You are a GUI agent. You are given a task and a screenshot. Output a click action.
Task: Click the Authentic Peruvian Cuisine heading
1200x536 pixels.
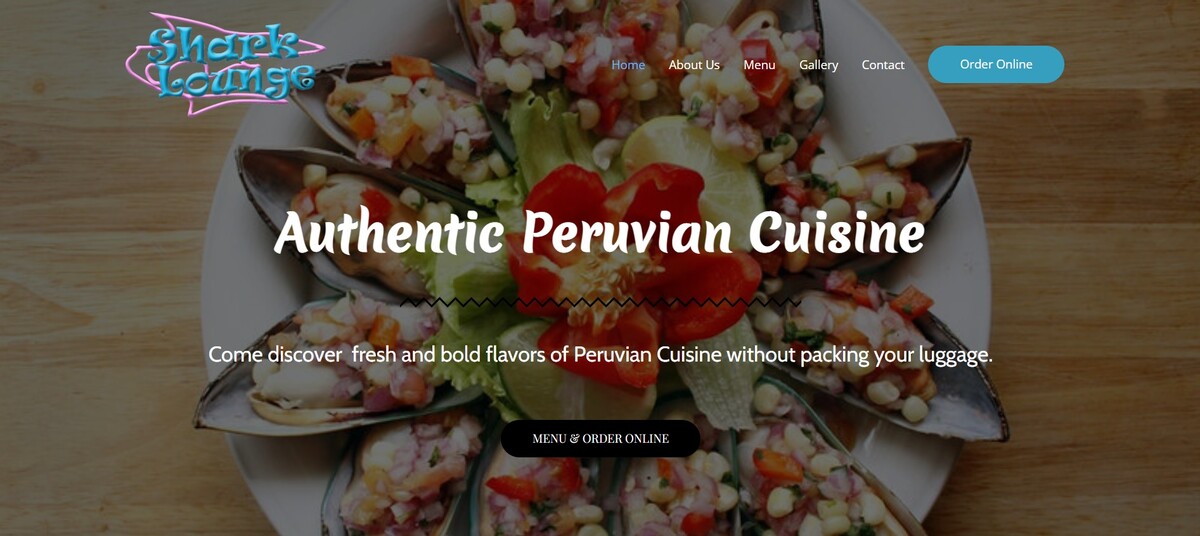pyautogui.click(x=599, y=232)
